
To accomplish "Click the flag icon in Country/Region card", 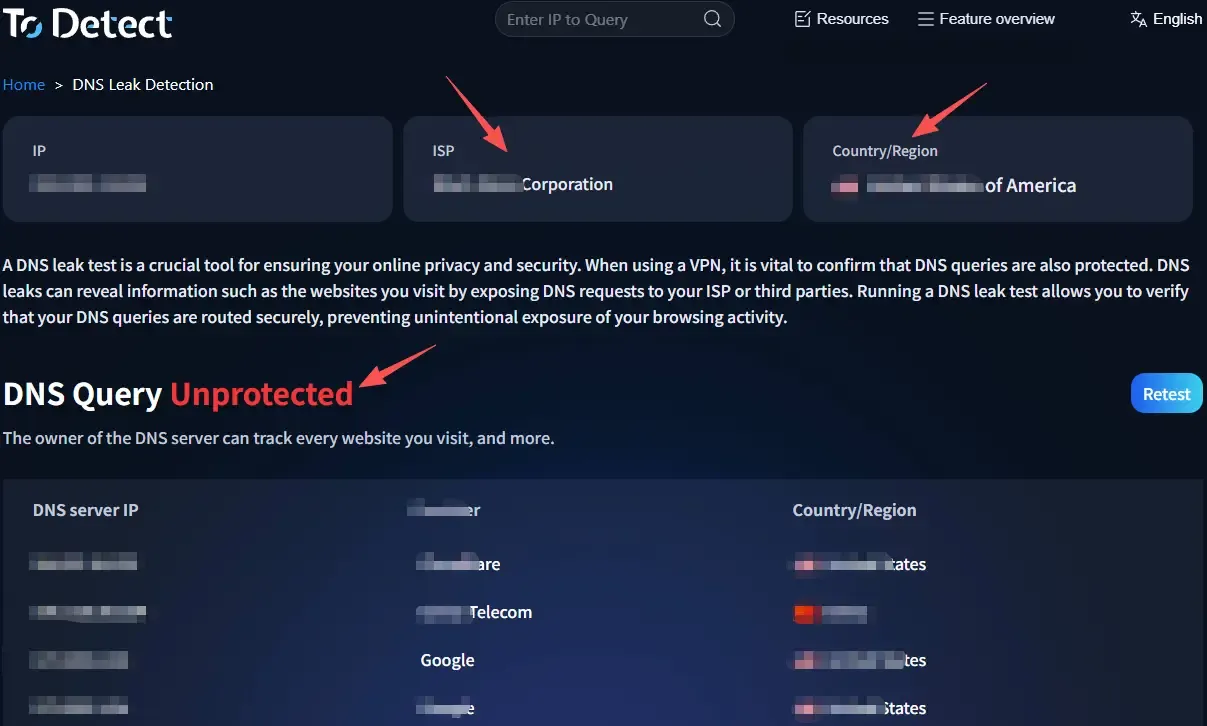I will tap(847, 186).
